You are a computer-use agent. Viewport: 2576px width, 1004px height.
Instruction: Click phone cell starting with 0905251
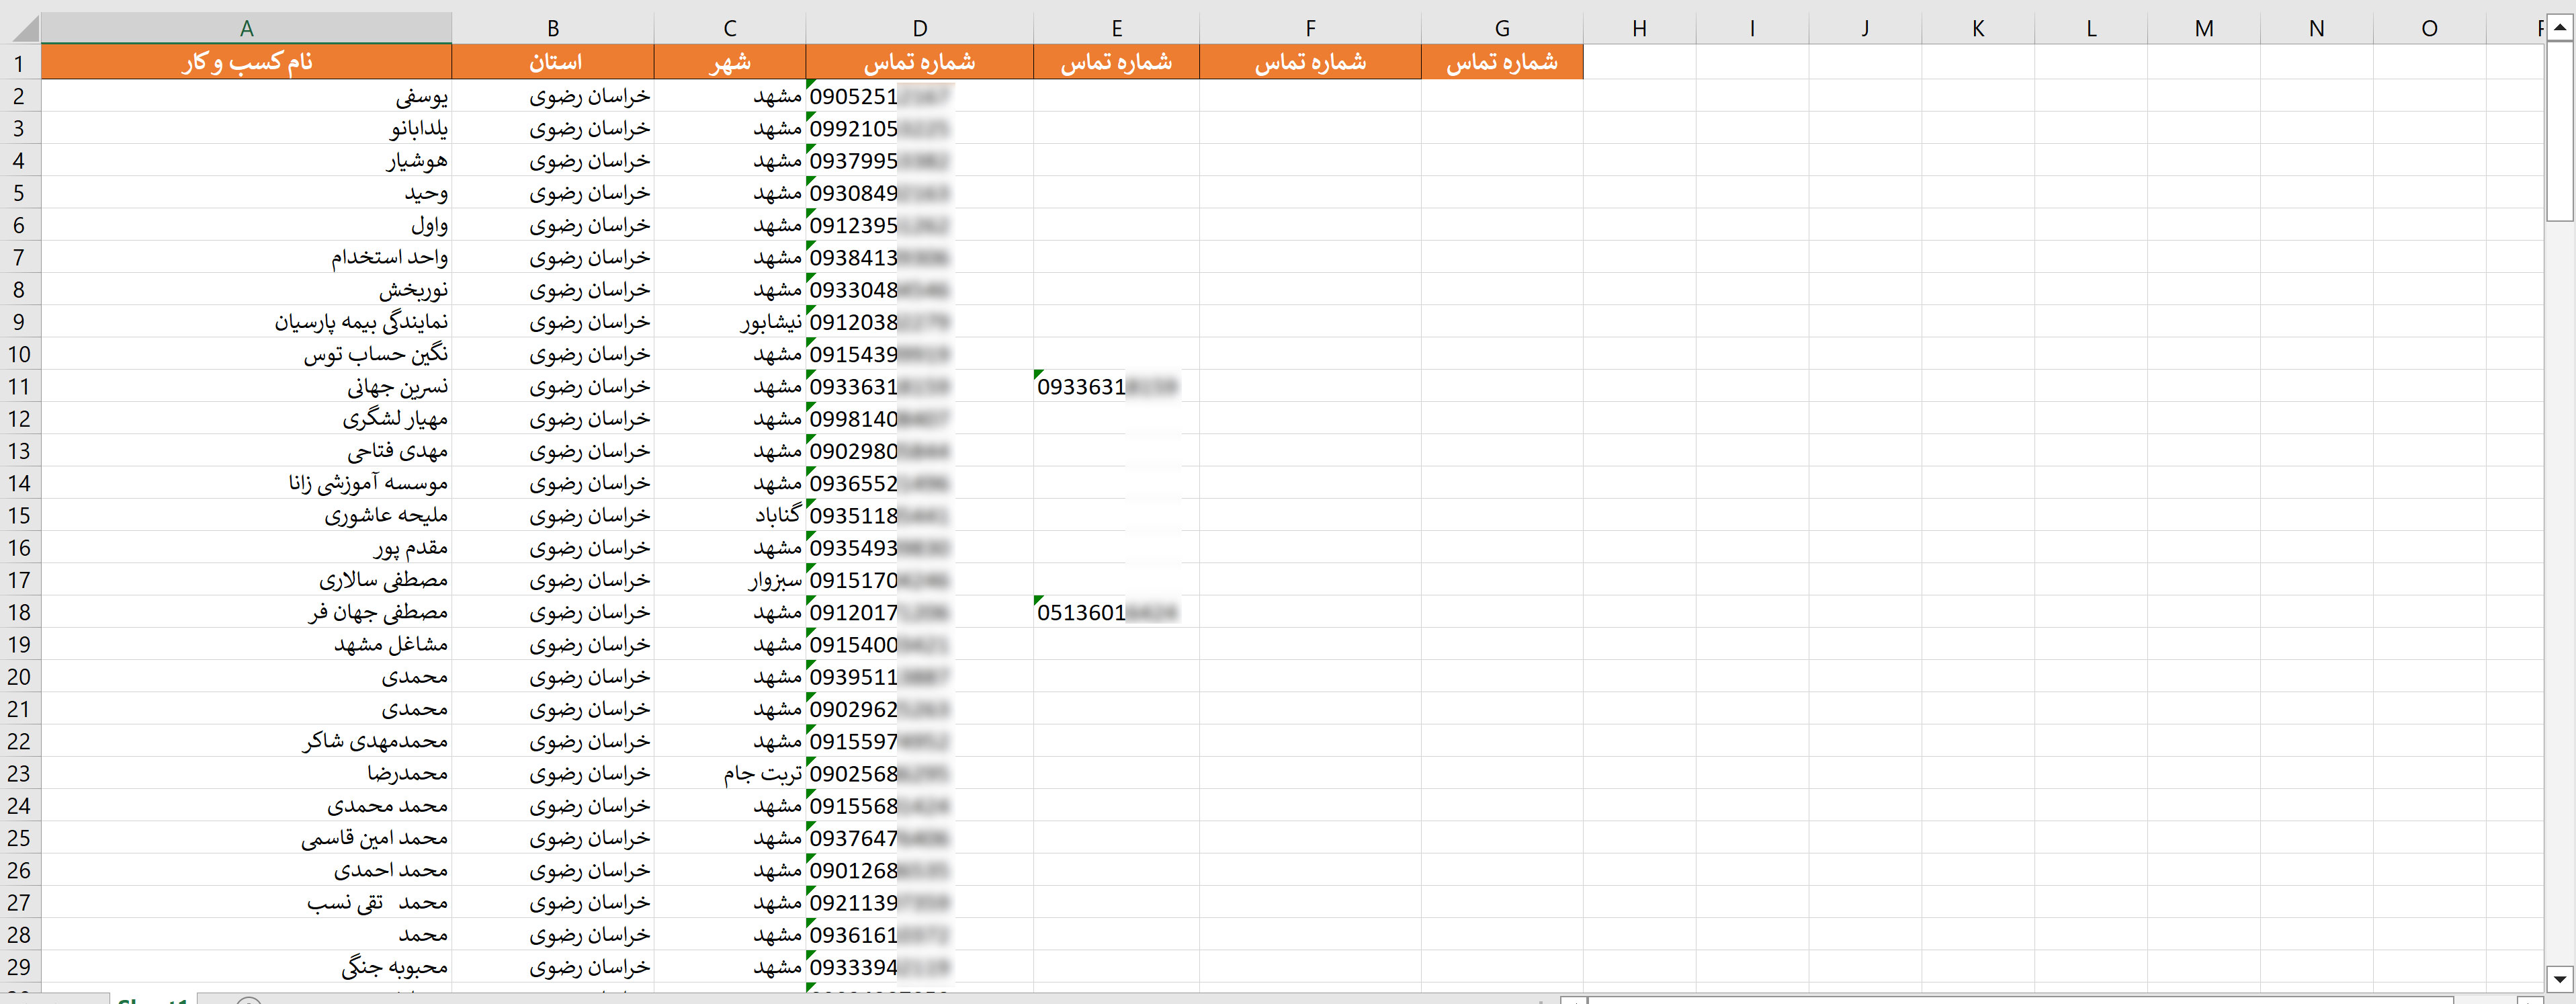point(920,96)
